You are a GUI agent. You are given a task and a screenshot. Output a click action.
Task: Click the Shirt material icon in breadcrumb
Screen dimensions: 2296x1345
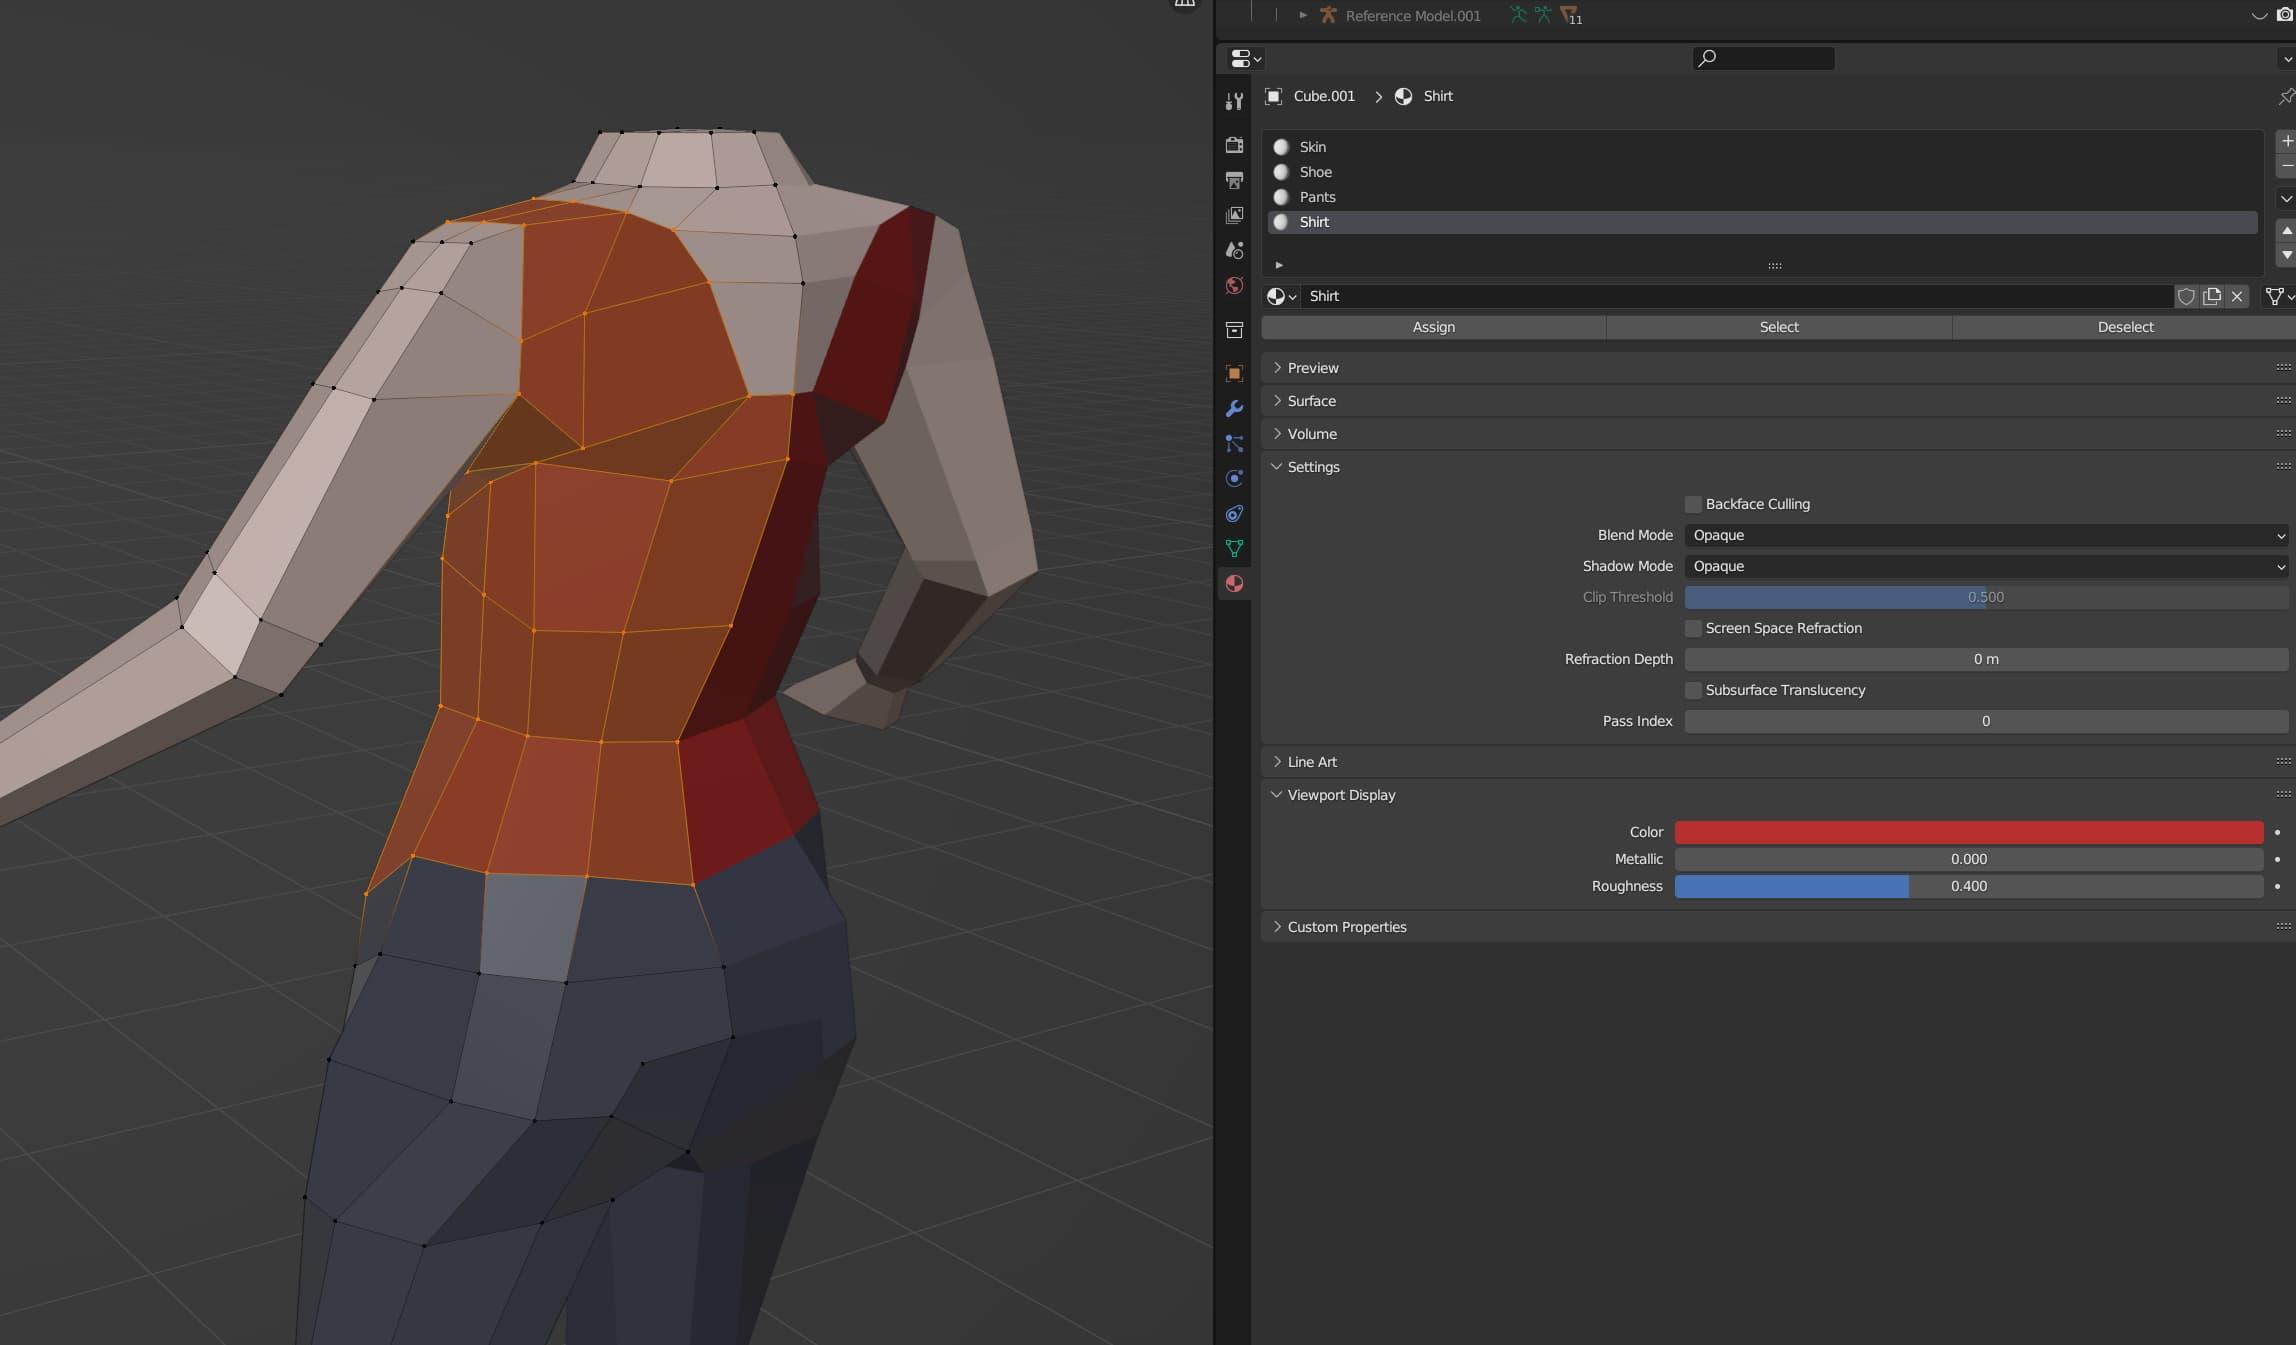click(x=1403, y=96)
